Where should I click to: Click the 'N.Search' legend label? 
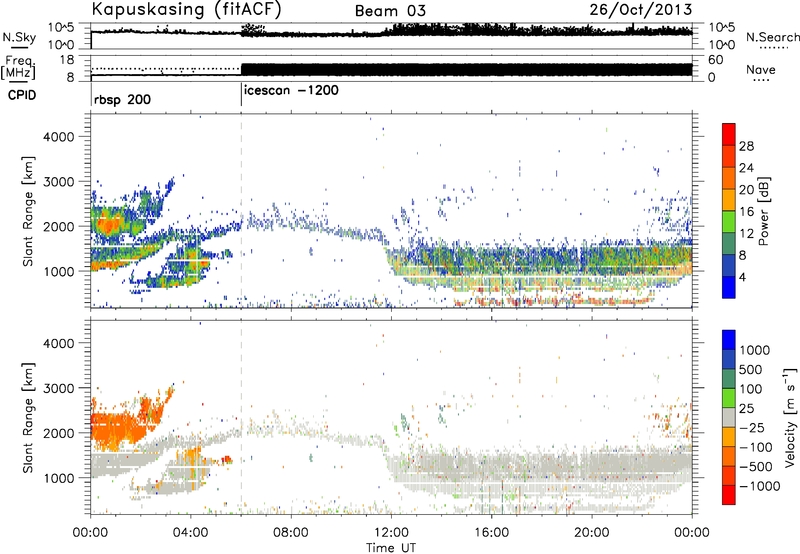tap(772, 37)
